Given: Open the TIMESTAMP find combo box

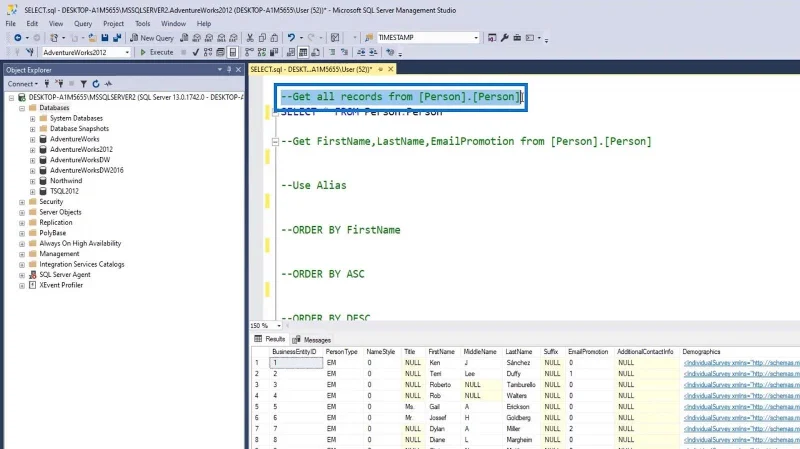Looking at the screenshot, I should click(x=476, y=37).
